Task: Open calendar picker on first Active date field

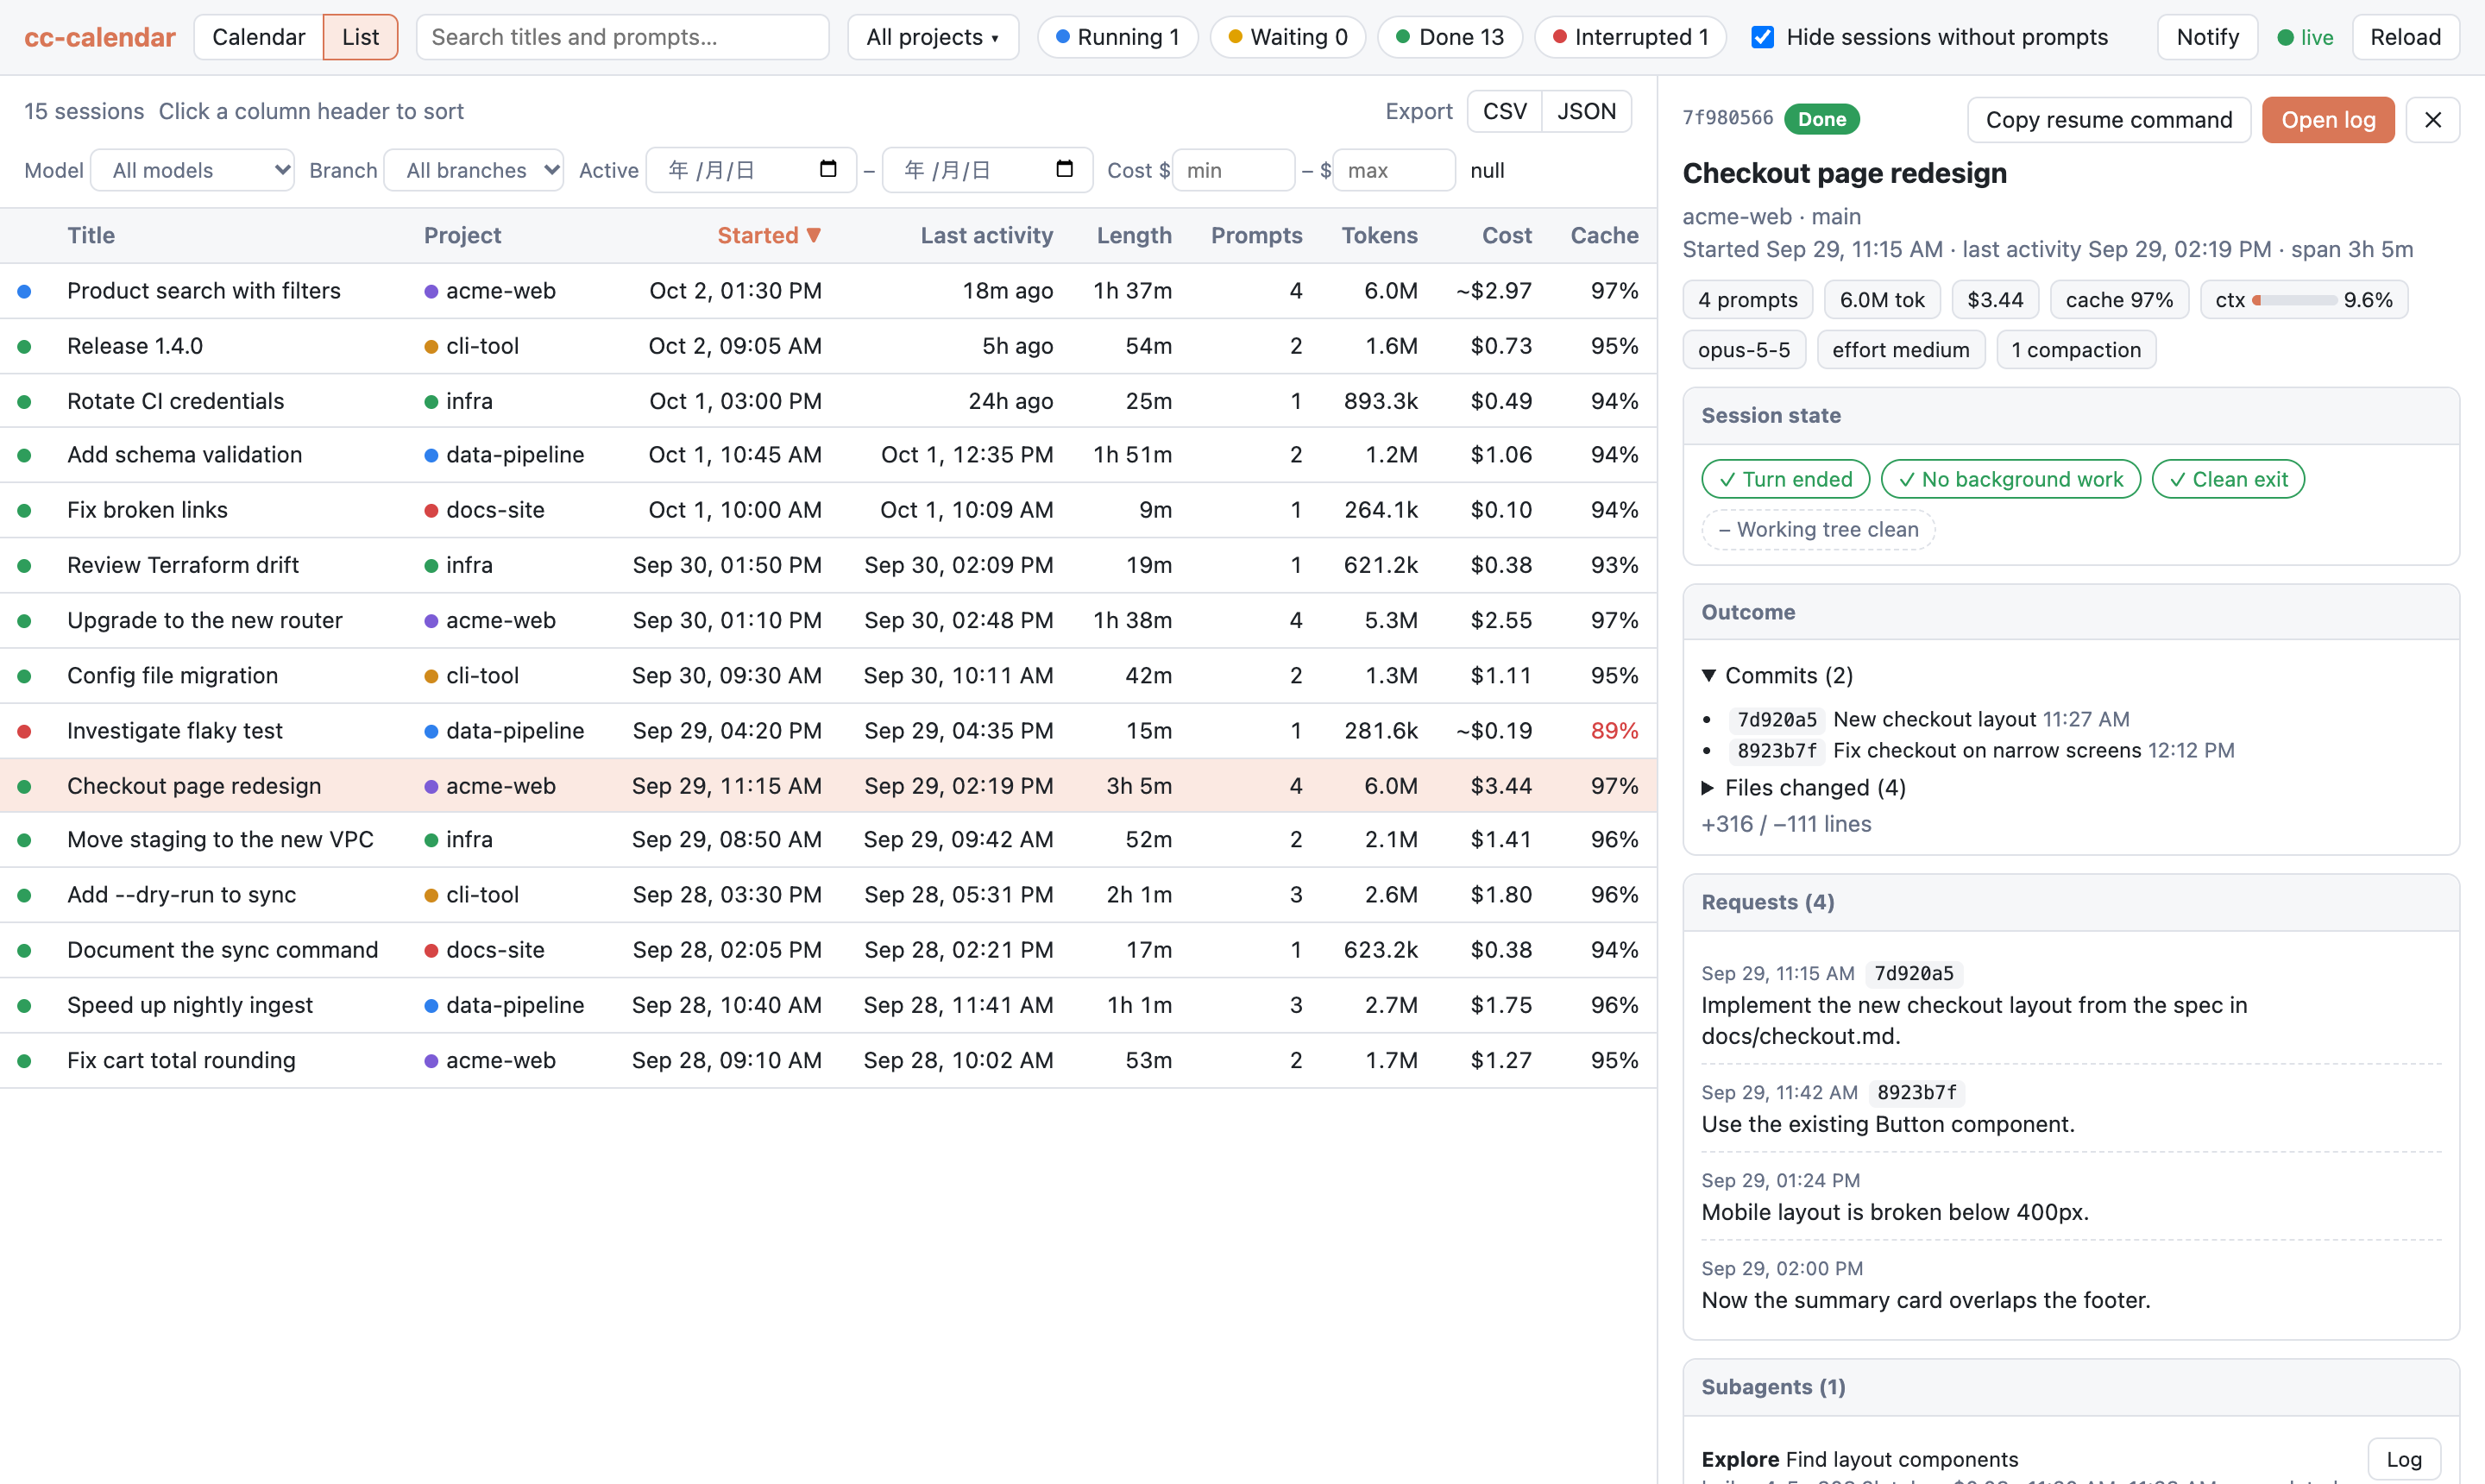Action: click(x=828, y=169)
